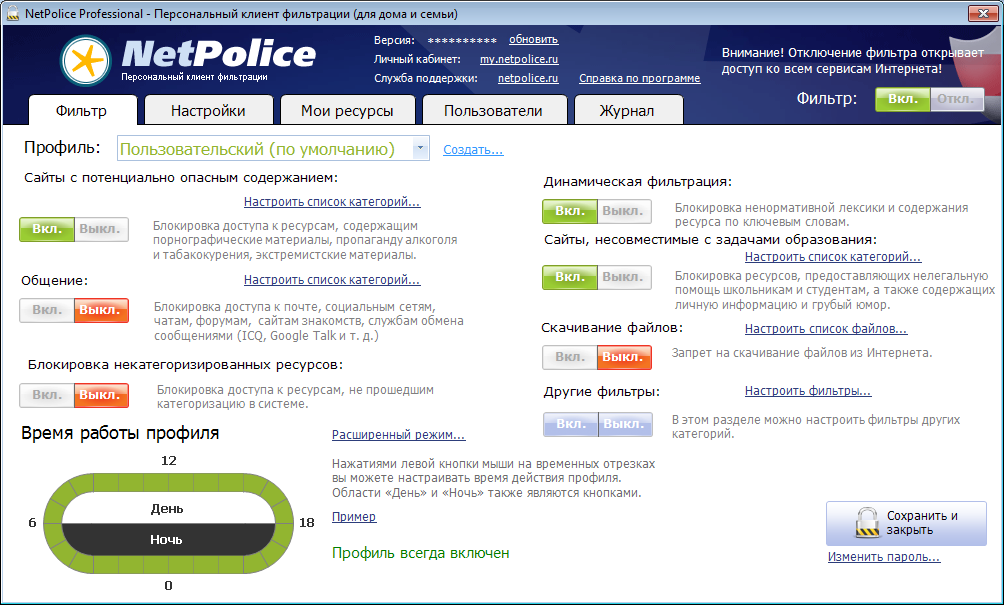Viewport: 1004px width, 605px height.
Task: Click Вкл. for Другие фильтры
Action: [x=571, y=424]
